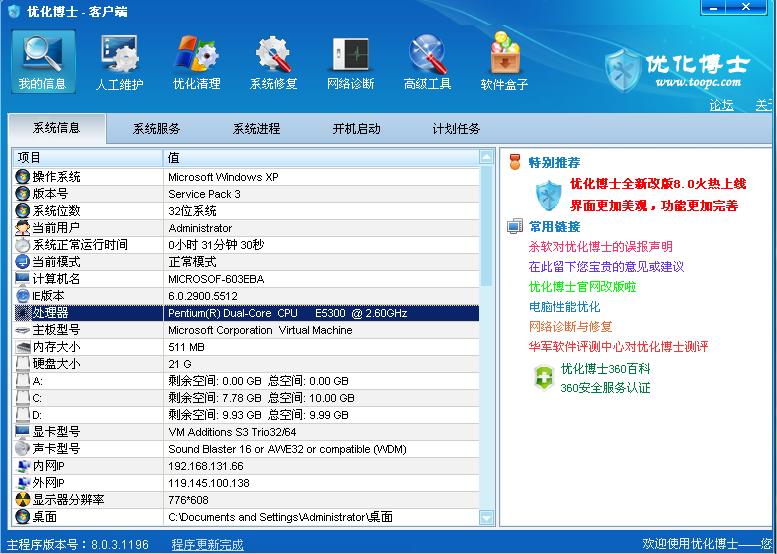Open the 优化博士360百科 link

(605, 369)
